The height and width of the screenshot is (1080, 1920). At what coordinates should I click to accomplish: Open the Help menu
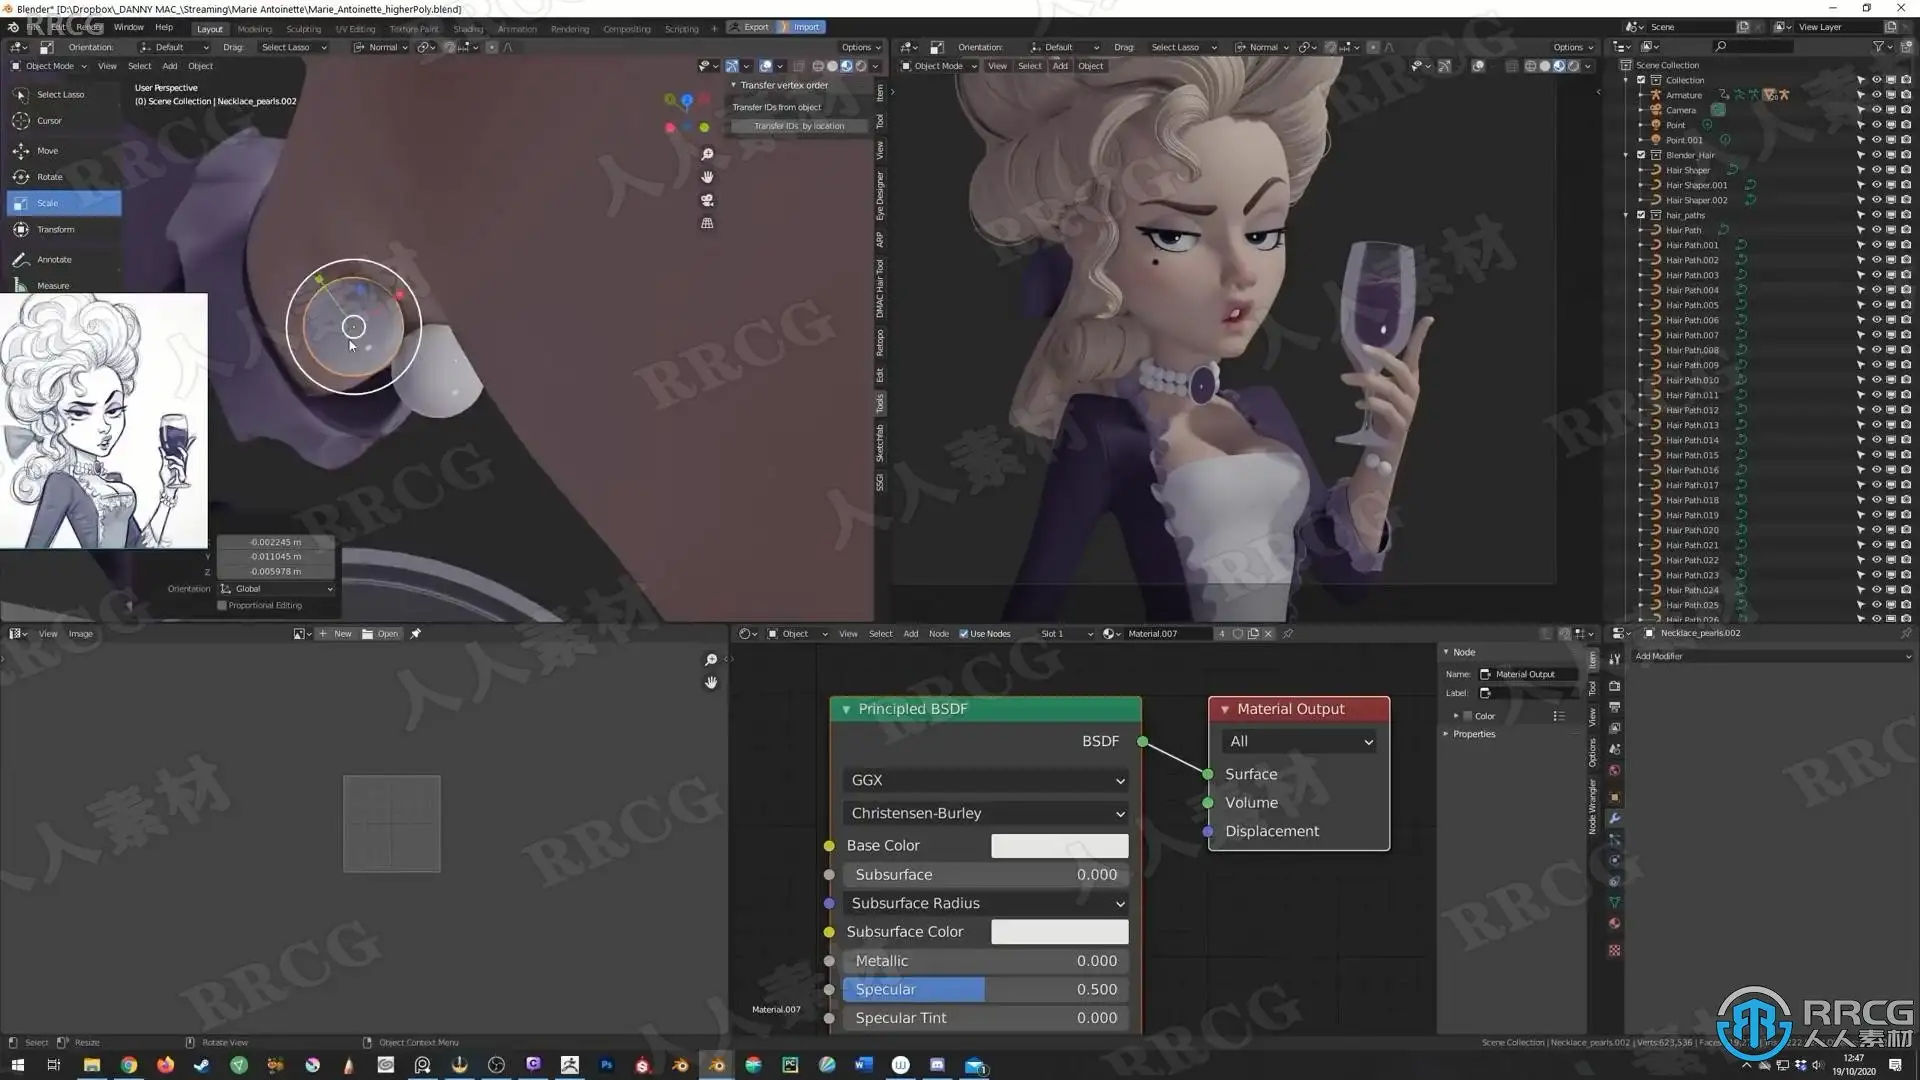164,28
